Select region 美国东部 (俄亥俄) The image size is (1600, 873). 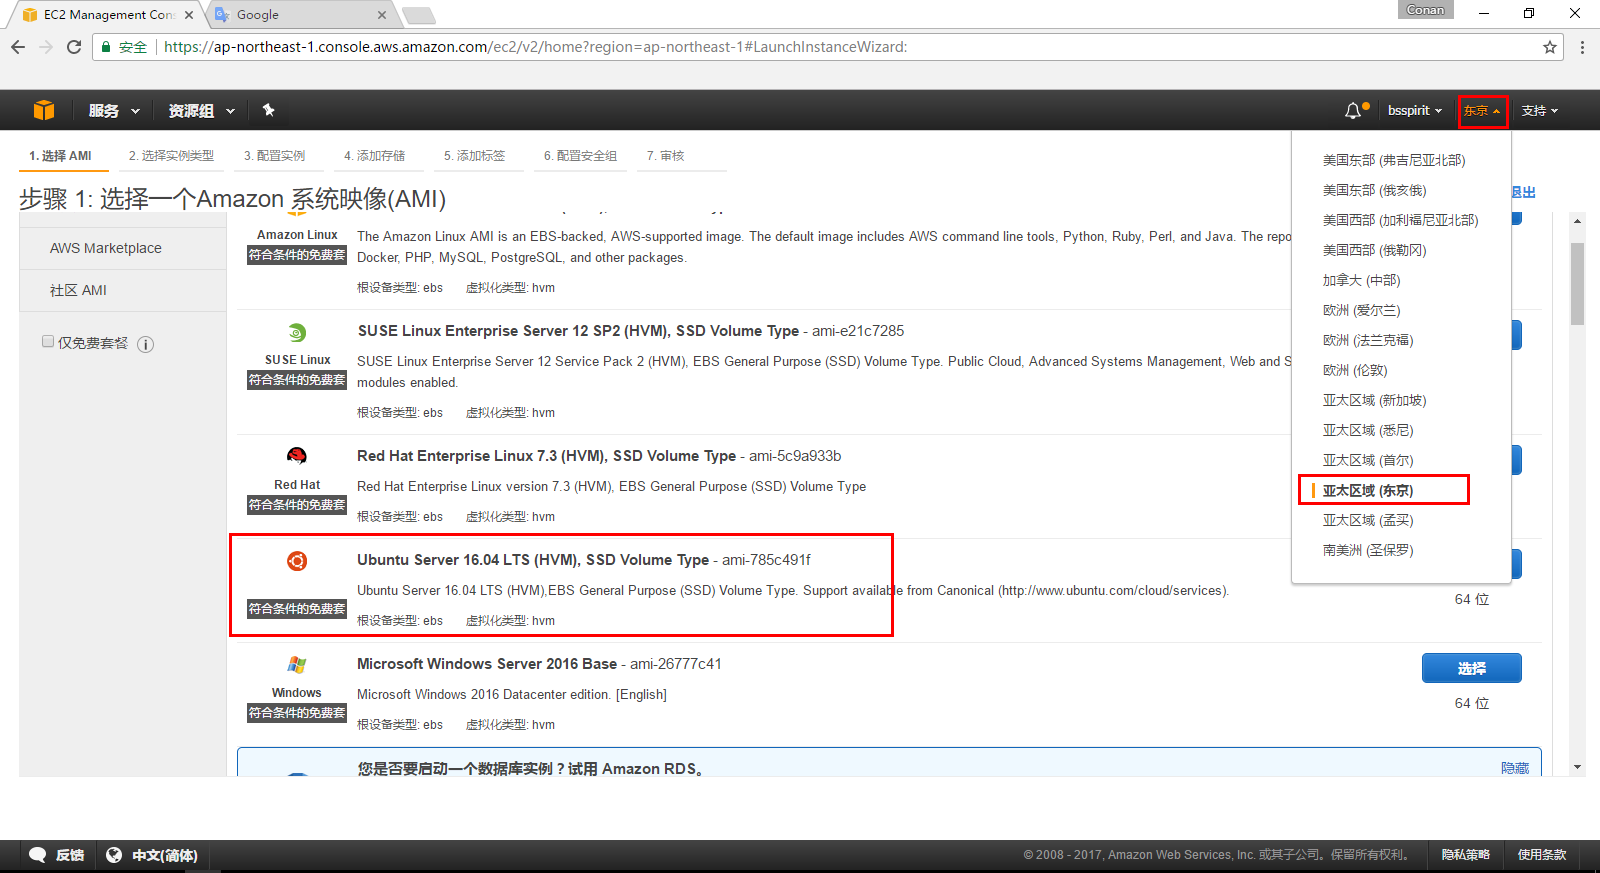pos(1375,190)
